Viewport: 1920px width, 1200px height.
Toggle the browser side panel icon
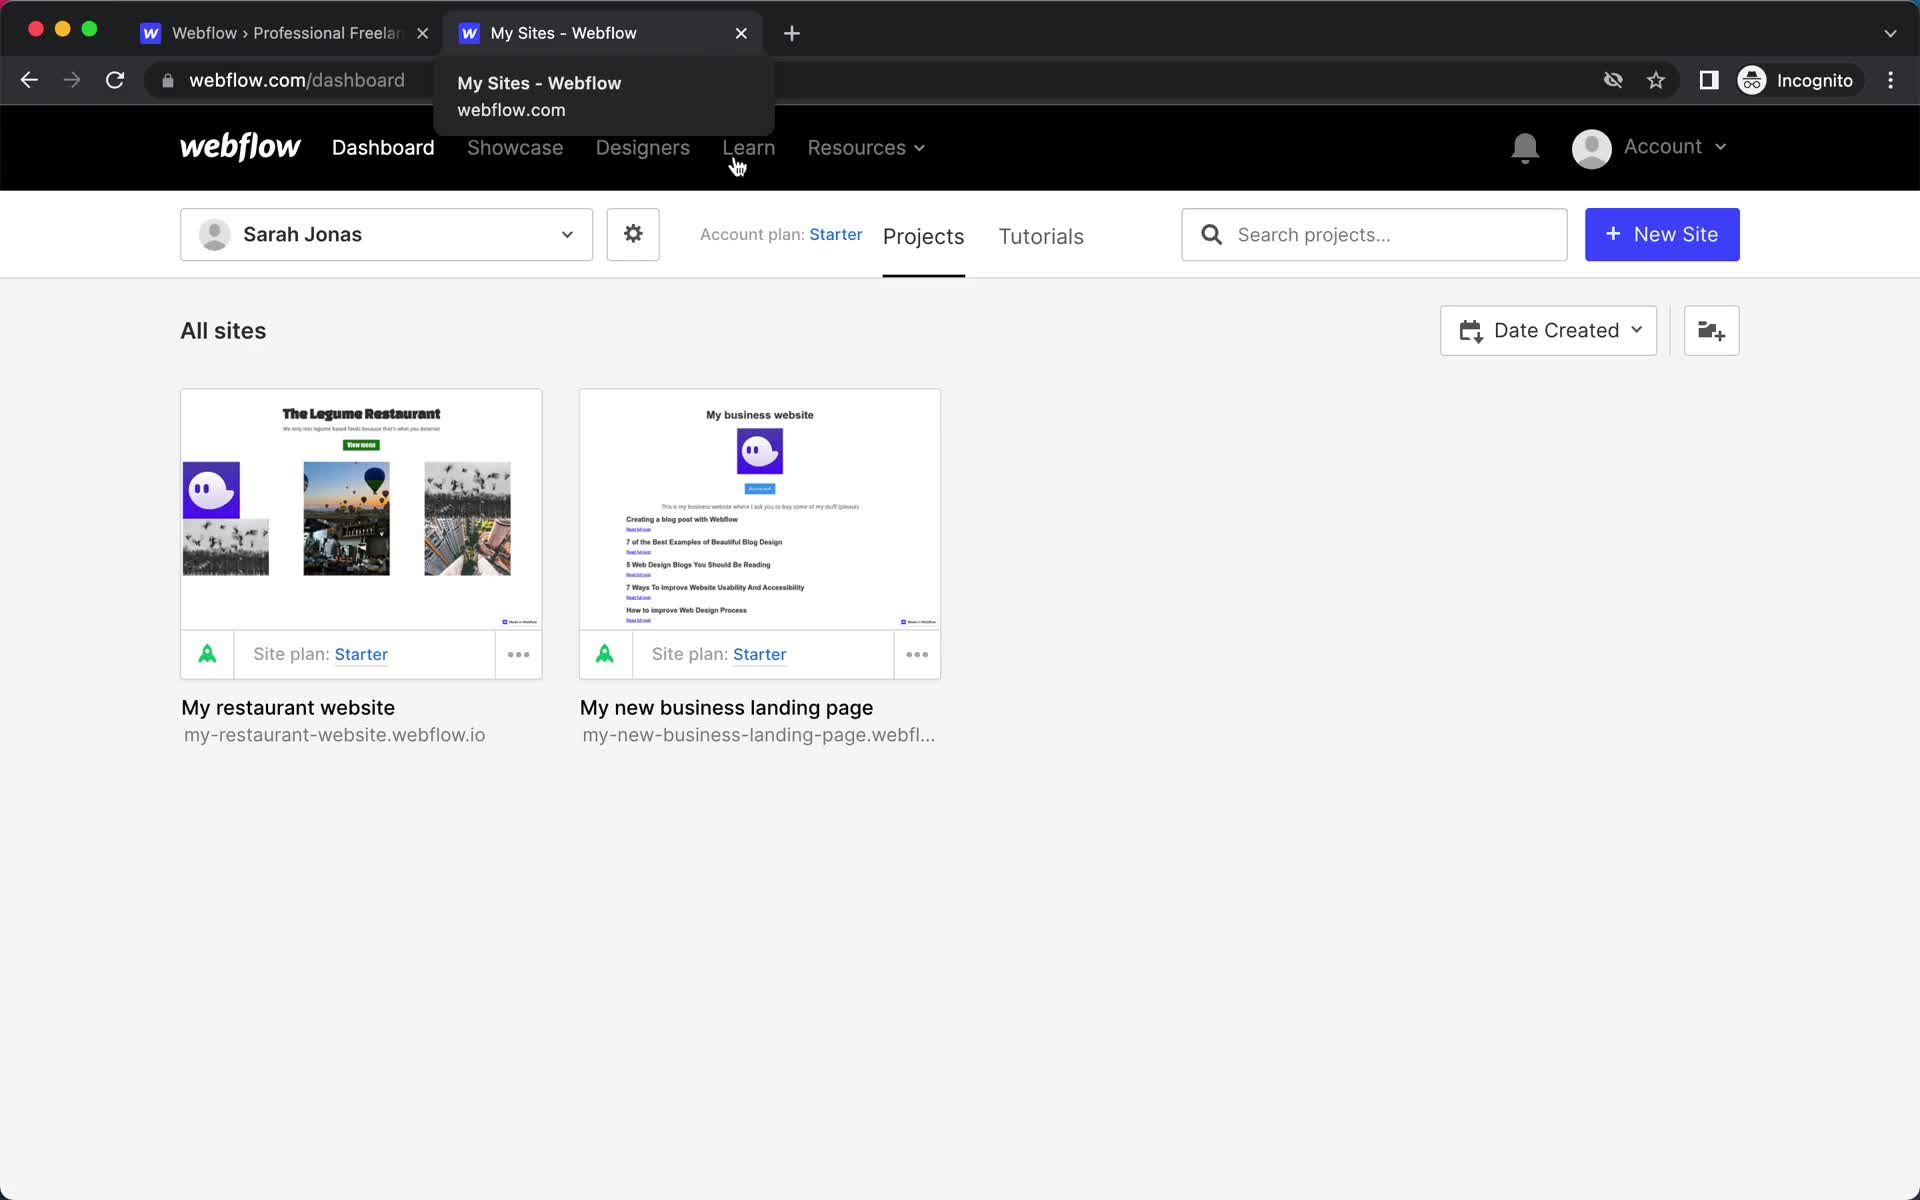click(x=1708, y=80)
